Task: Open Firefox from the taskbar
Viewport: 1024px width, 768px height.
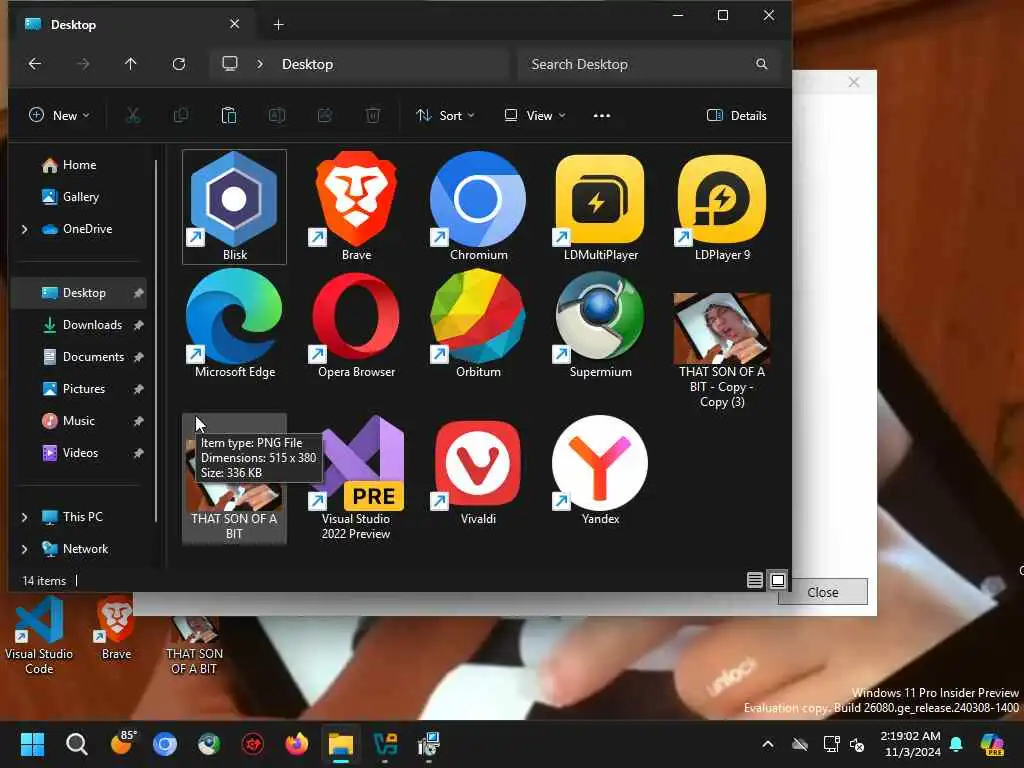Action: click(297, 744)
